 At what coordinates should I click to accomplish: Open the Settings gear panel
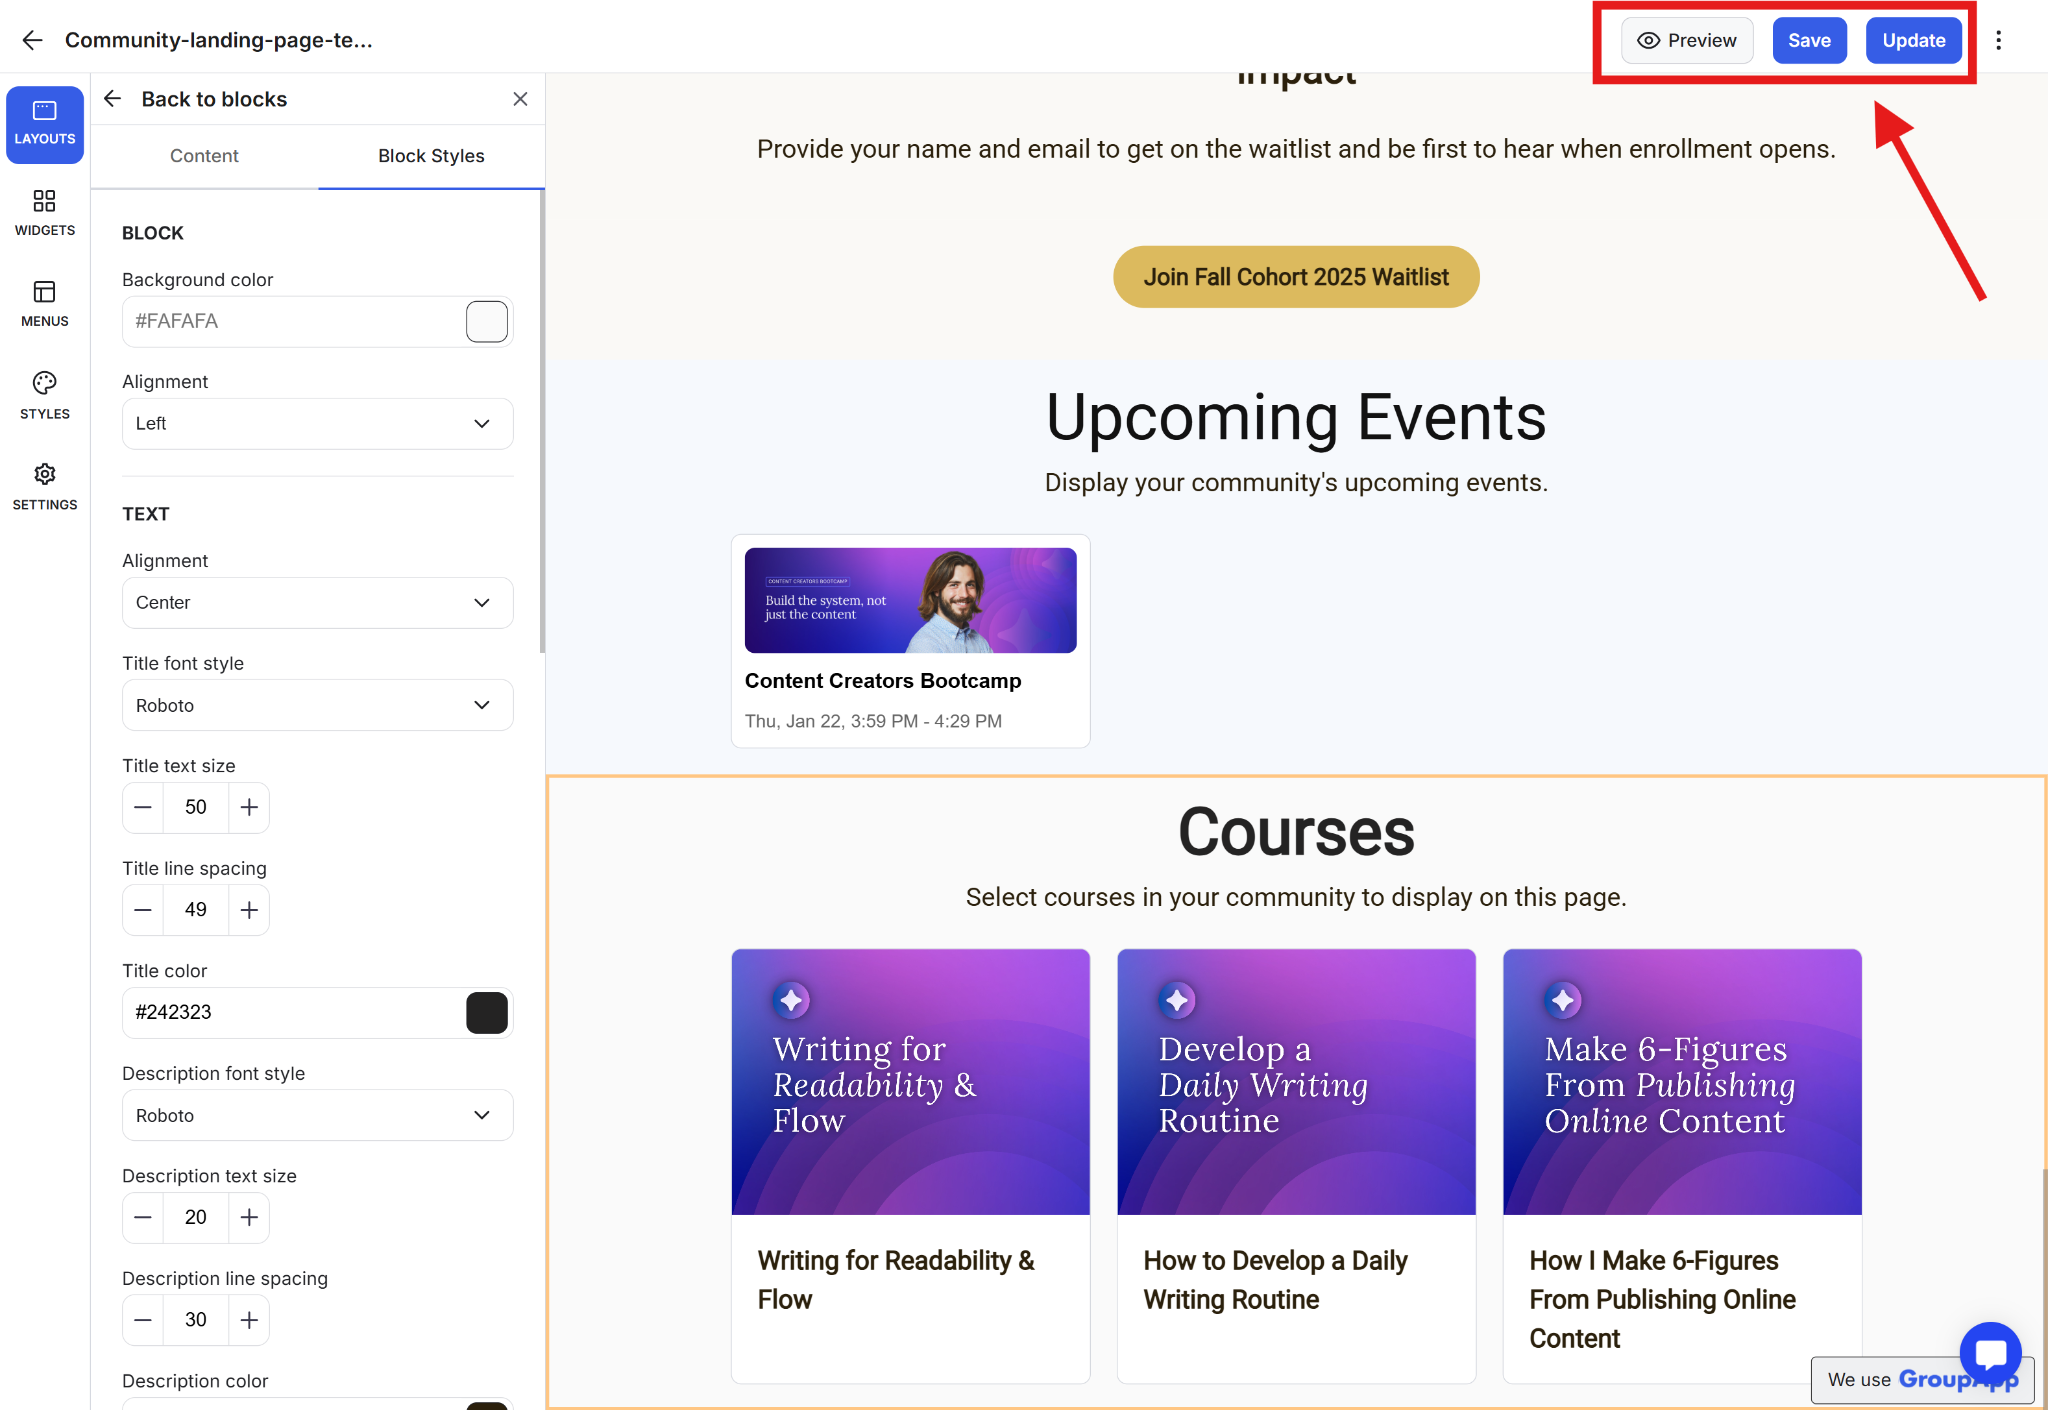pyautogui.click(x=45, y=487)
